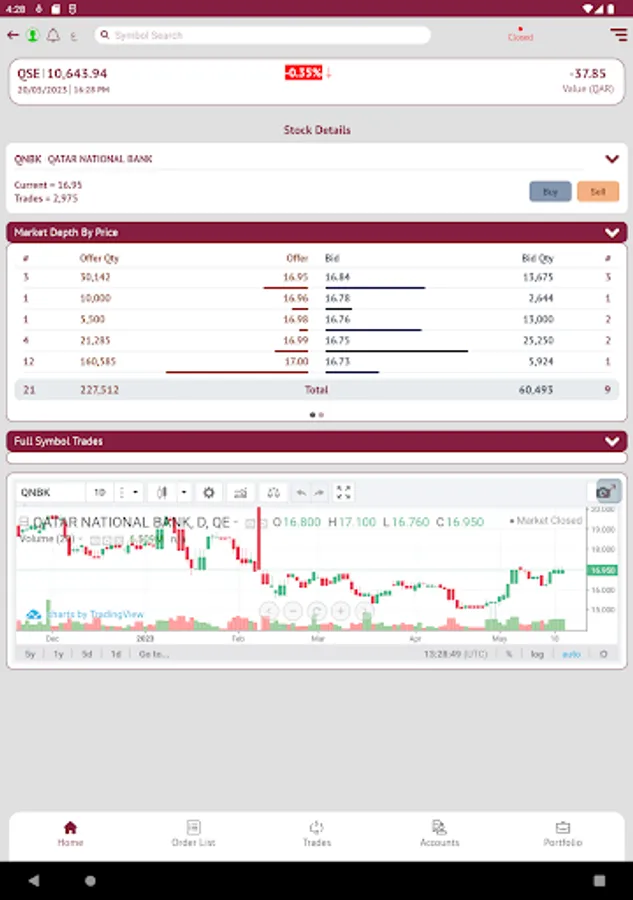Click the 16.950 price label on axis
This screenshot has width=633, height=900.
click(x=601, y=570)
